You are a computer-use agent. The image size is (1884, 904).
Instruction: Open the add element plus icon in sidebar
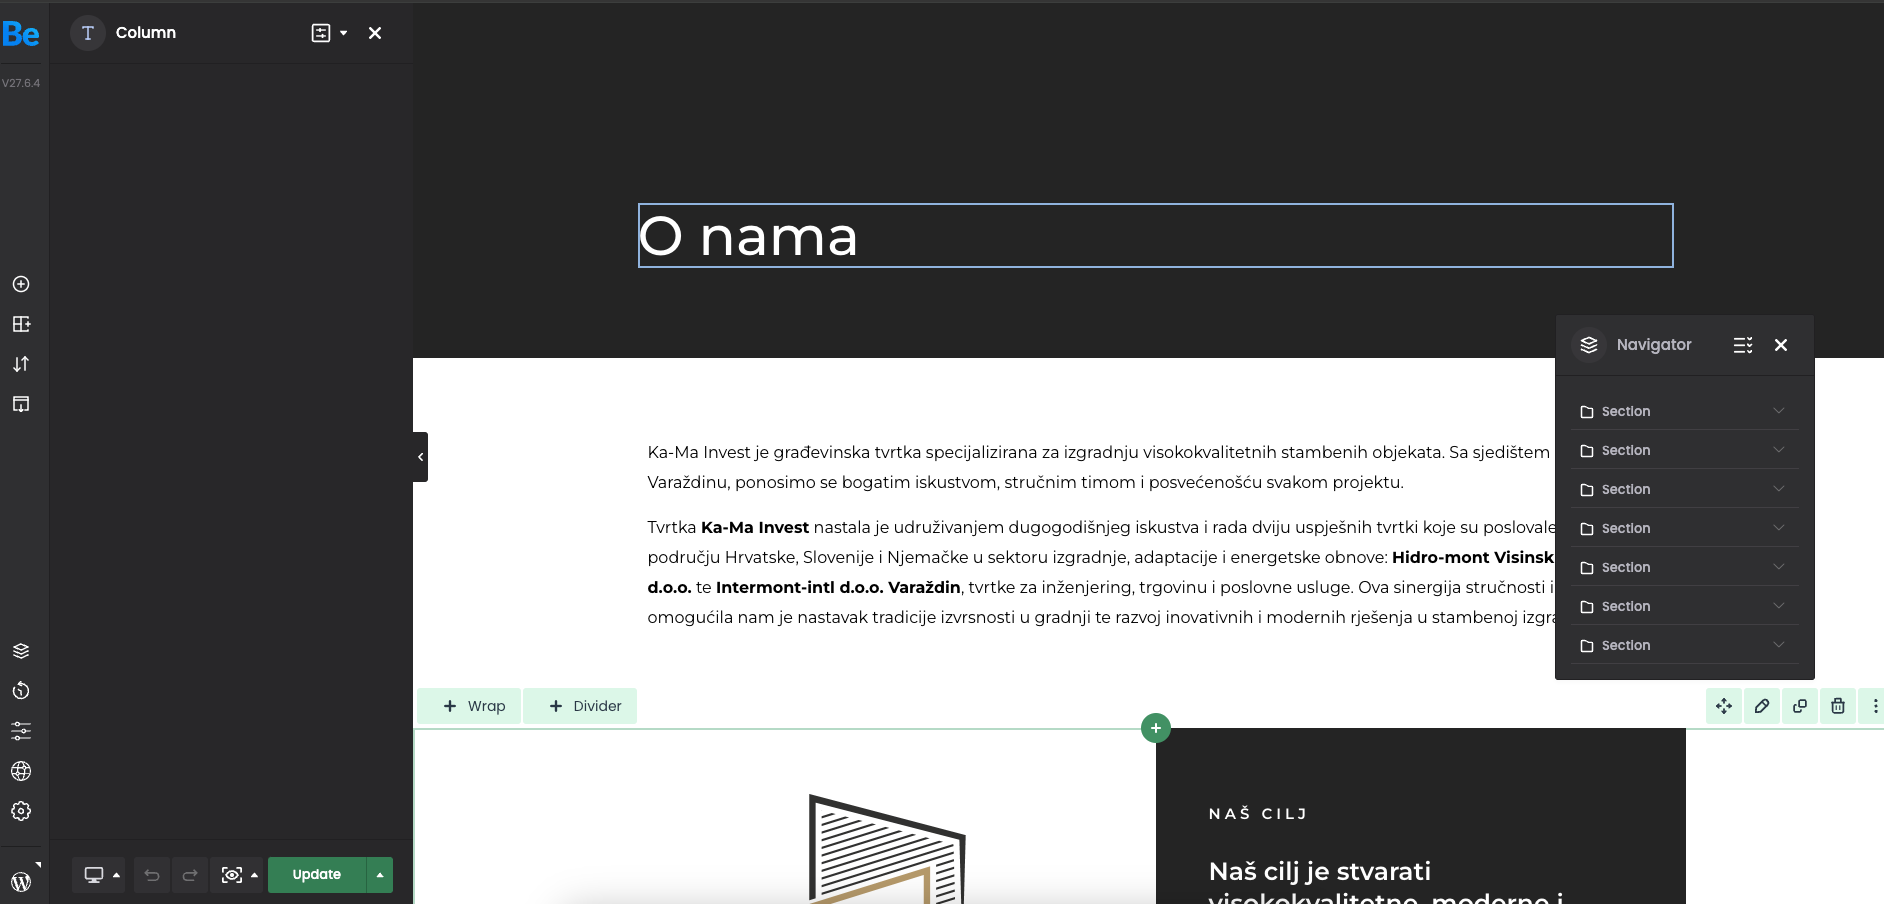21,284
